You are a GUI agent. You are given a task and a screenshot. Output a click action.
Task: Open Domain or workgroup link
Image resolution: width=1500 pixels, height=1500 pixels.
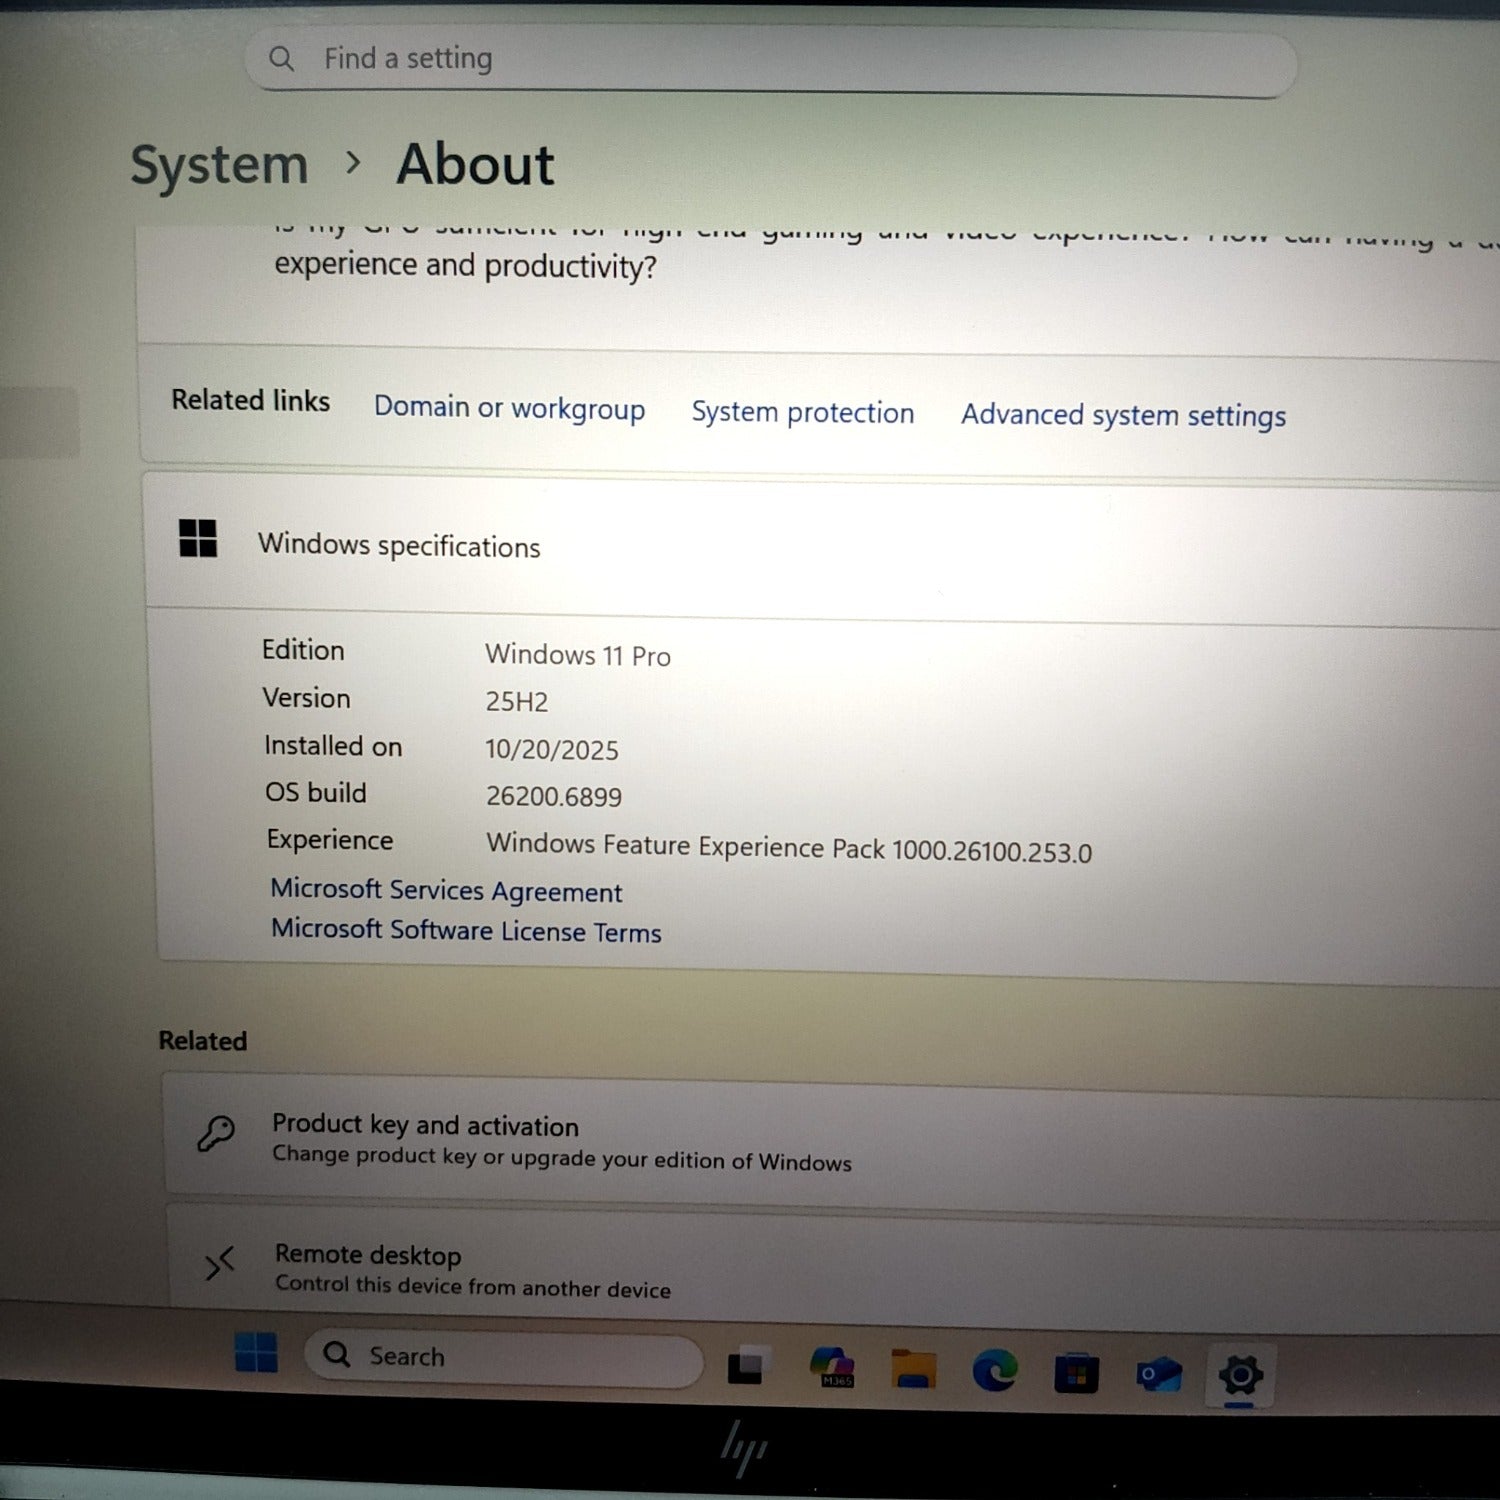click(509, 408)
